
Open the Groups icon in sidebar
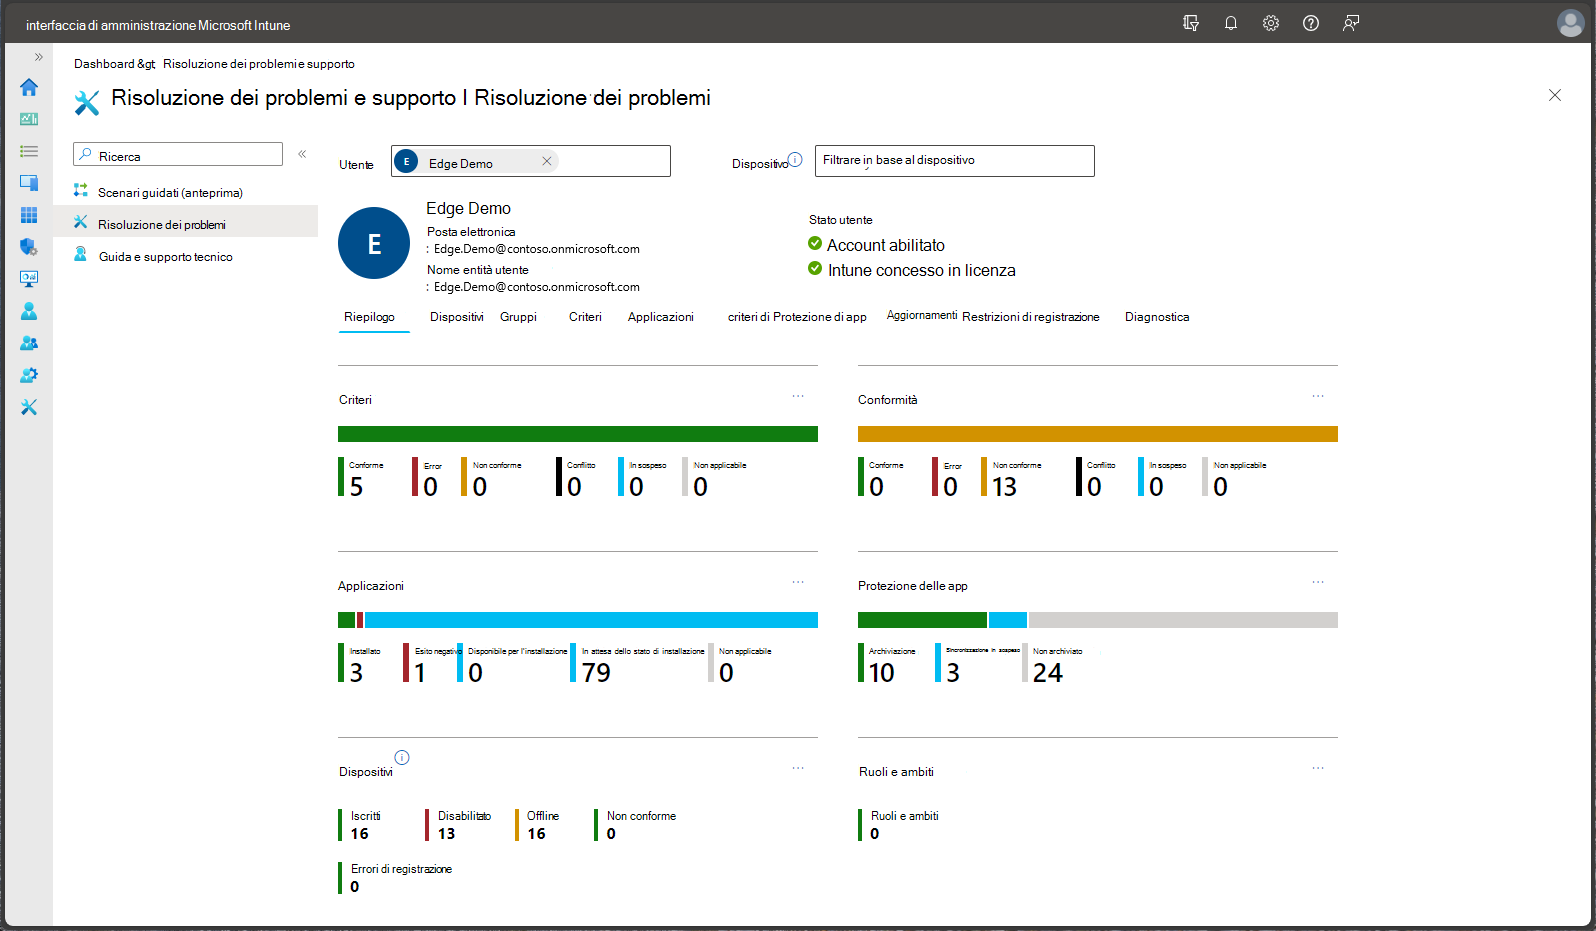pos(29,343)
